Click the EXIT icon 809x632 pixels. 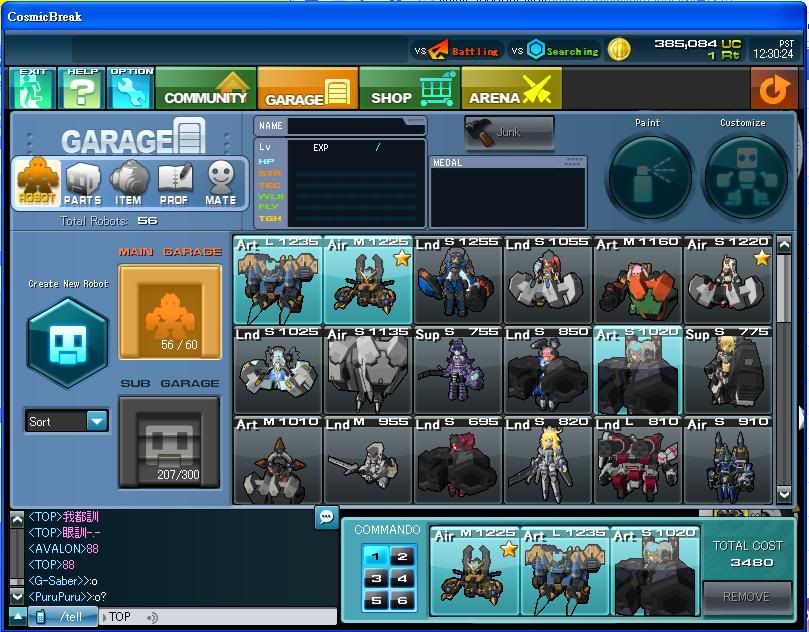pyautogui.click(x=32, y=89)
